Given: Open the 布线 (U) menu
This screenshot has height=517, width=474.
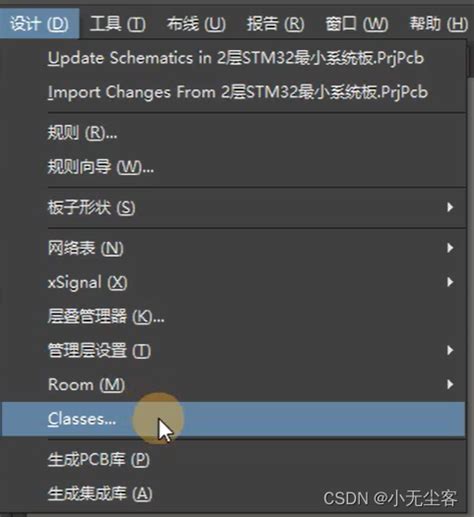Looking at the screenshot, I should [x=196, y=24].
